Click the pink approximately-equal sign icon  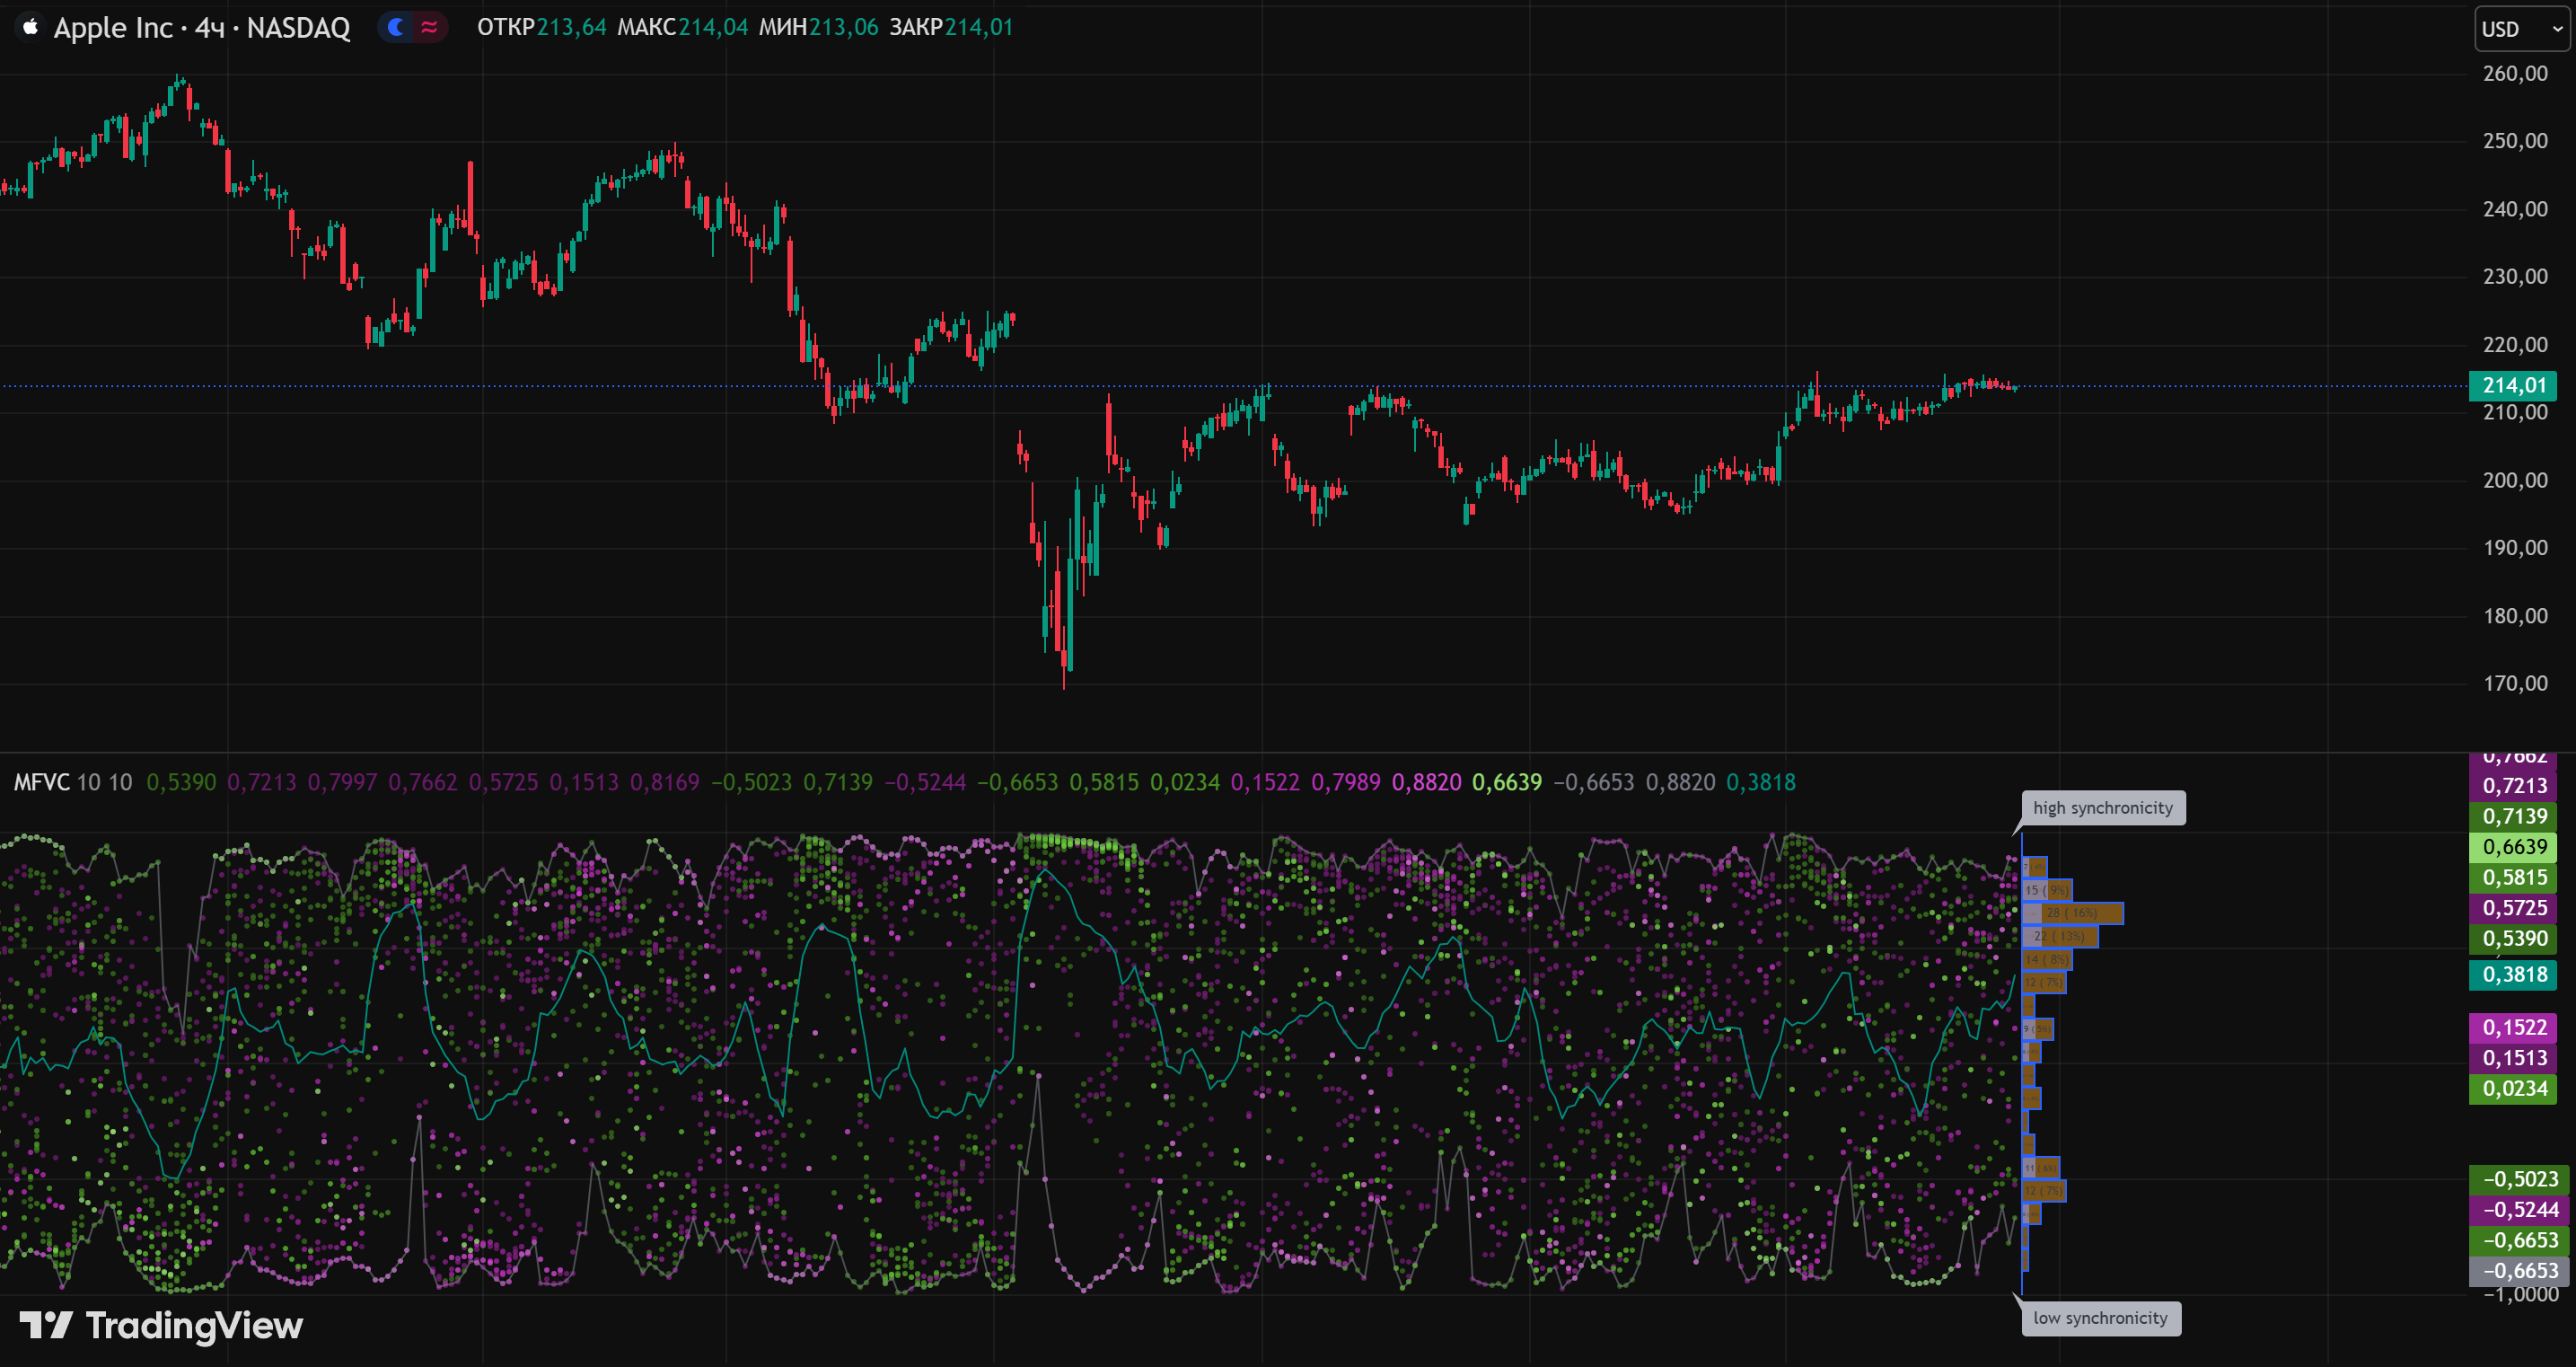(429, 27)
